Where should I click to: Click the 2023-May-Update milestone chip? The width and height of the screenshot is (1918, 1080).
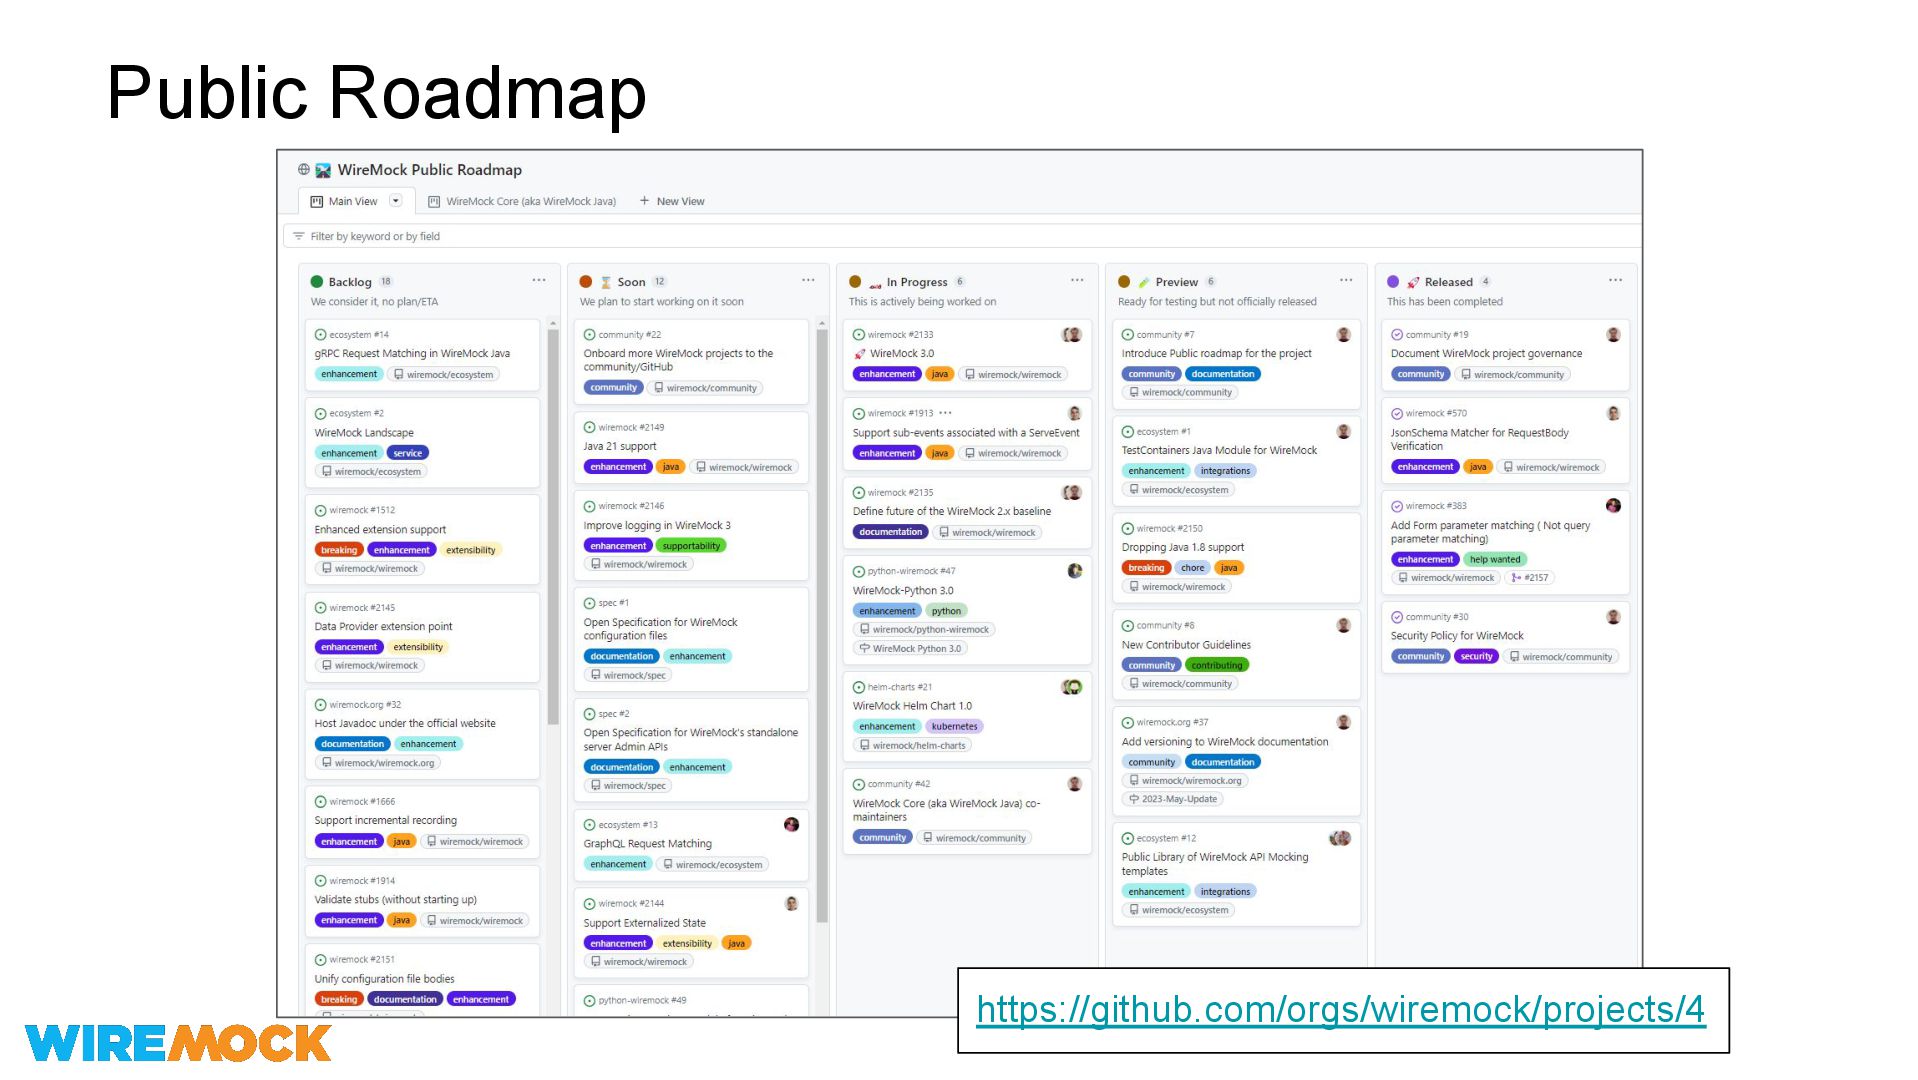1172,799
